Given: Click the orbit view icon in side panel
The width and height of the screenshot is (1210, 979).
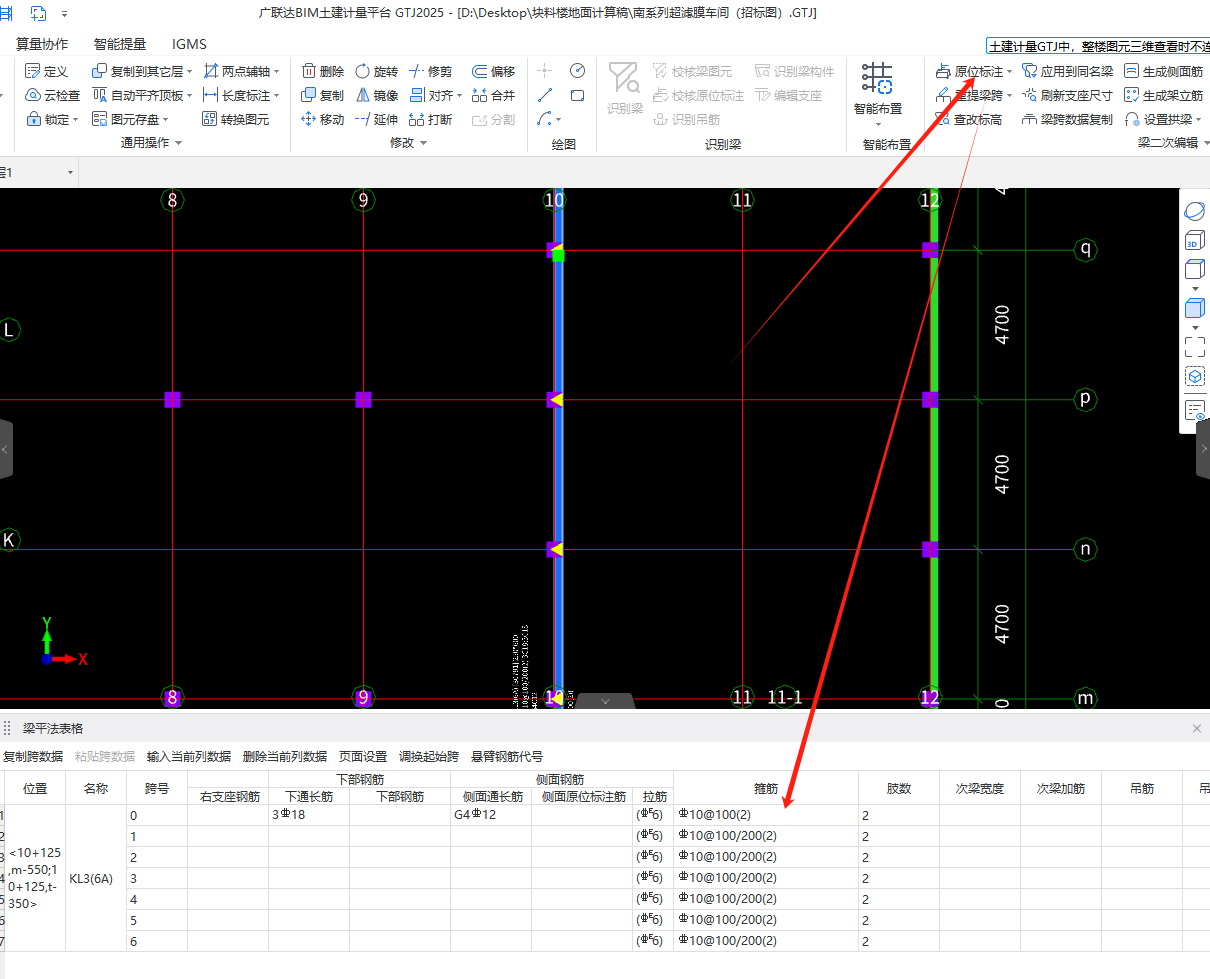Looking at the screenshot, I should tap(1194, 211).
